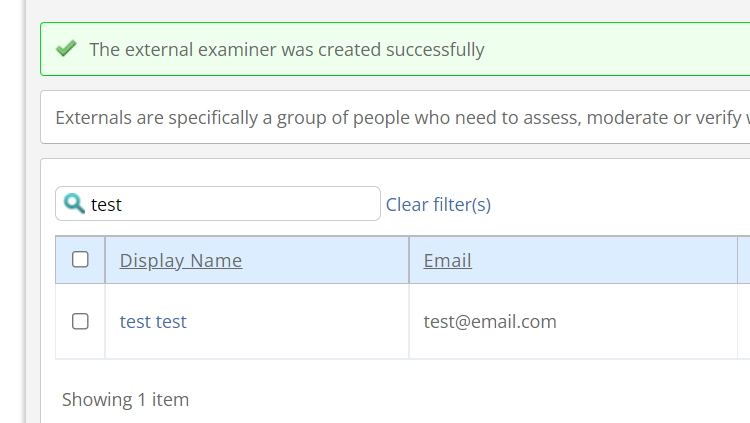Sort the table by Email column

pyautogui.click(x=447, y=261)
